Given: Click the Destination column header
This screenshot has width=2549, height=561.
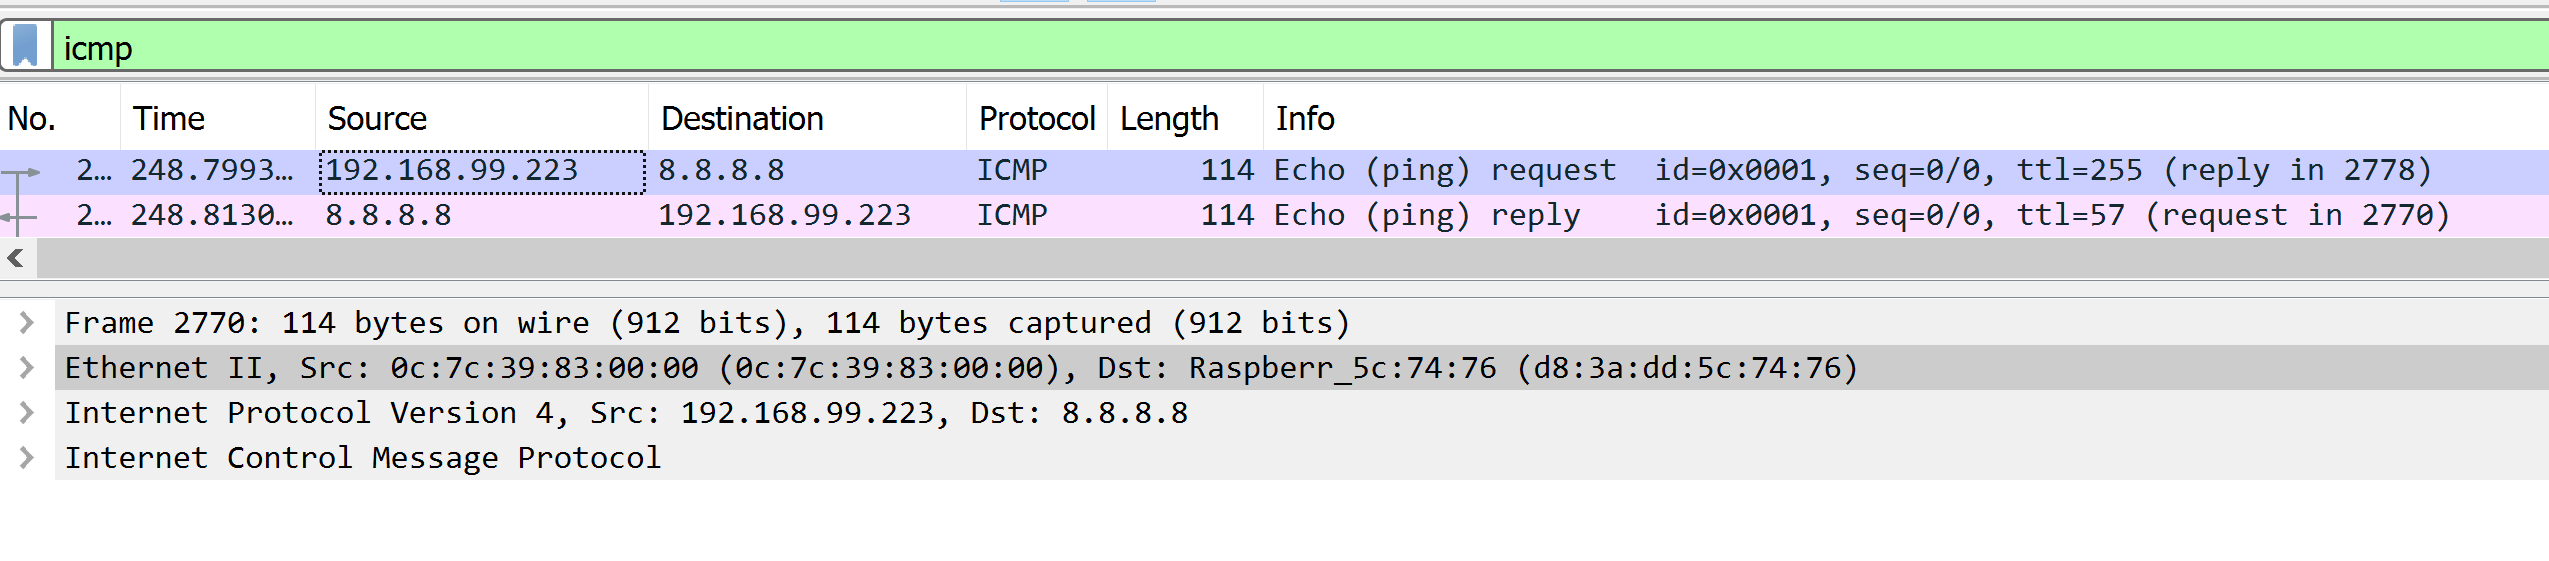Looking at the screenshot, I should point(808,118).
